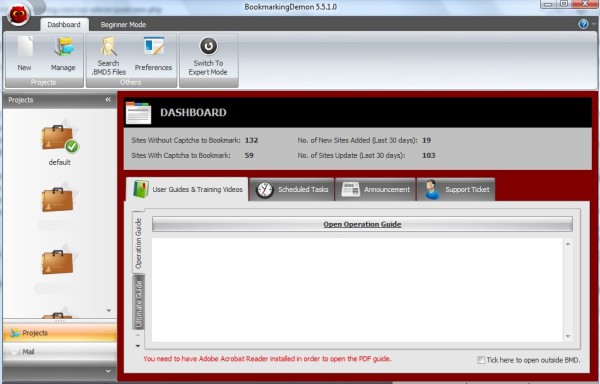Create a New project

(x=24, y=54)
